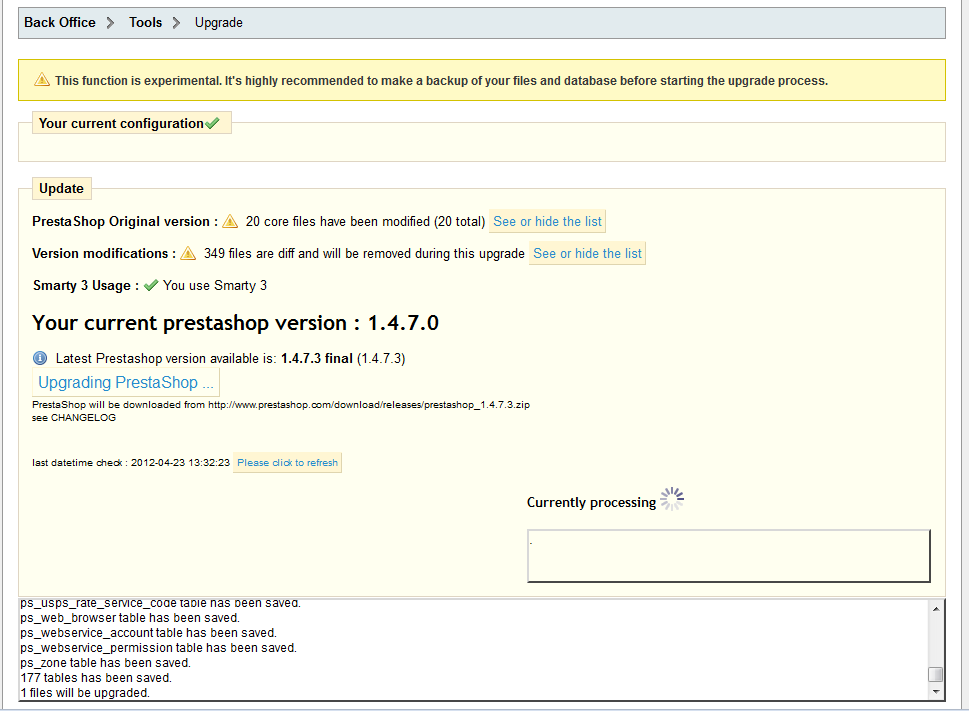Expand the list of diff files to remove
The width and height of the screenshot is (969, 711).
click(x=588, y=253)
